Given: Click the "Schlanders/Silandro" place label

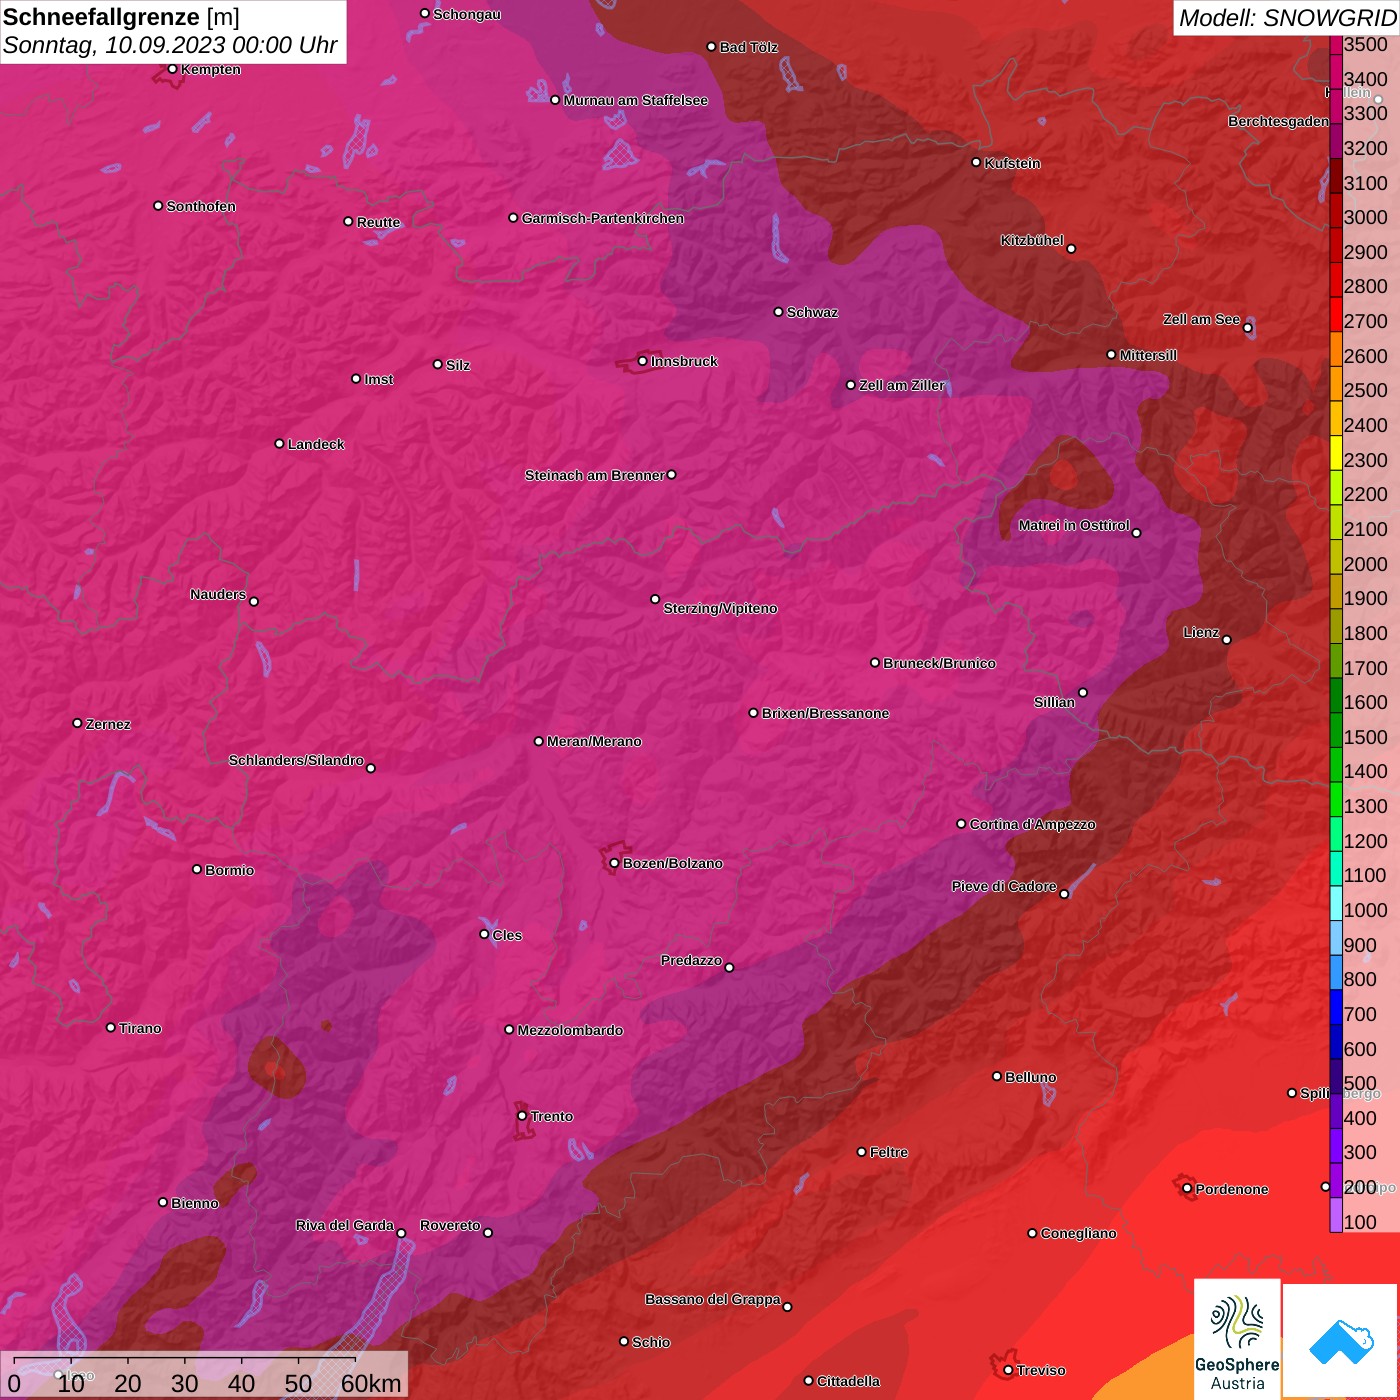Looking at the screenshot, I should (296, 760).
